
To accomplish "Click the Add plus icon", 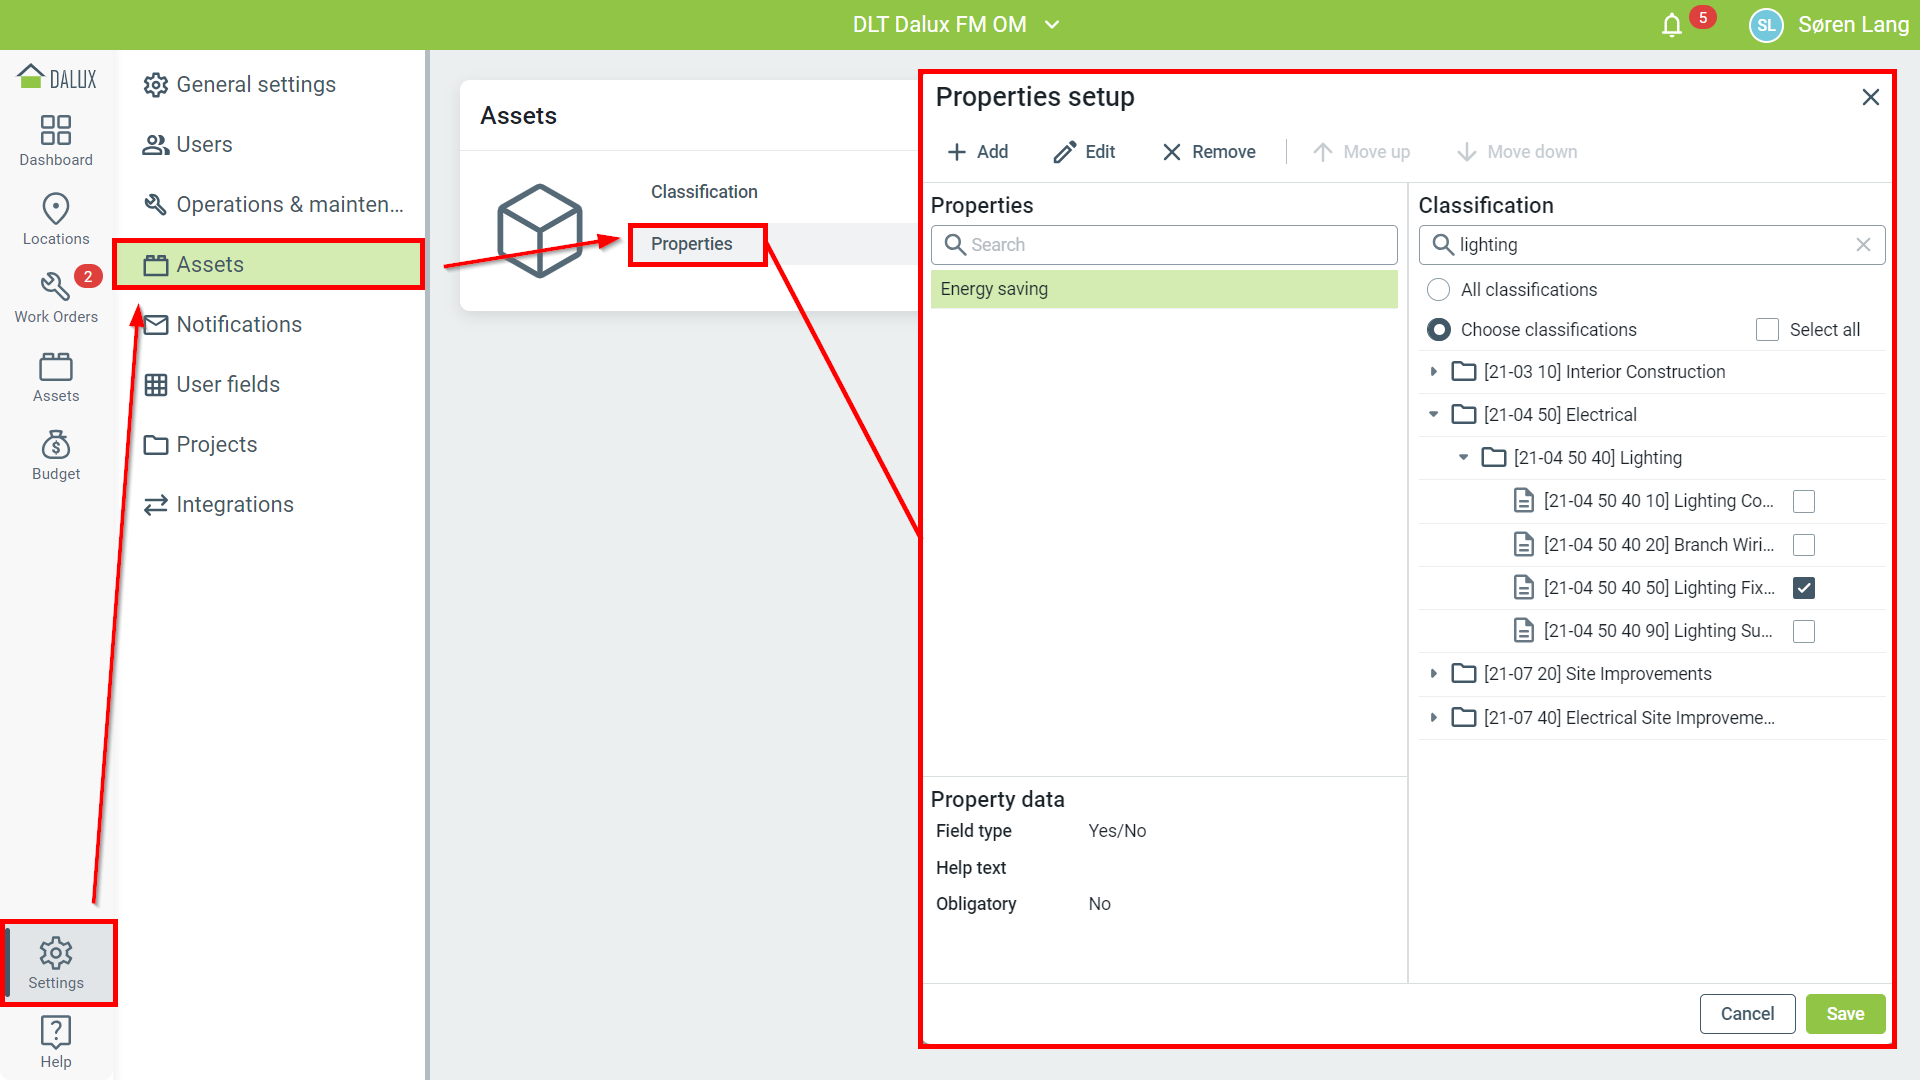I will pyautogui.click(x=957, y=152).
